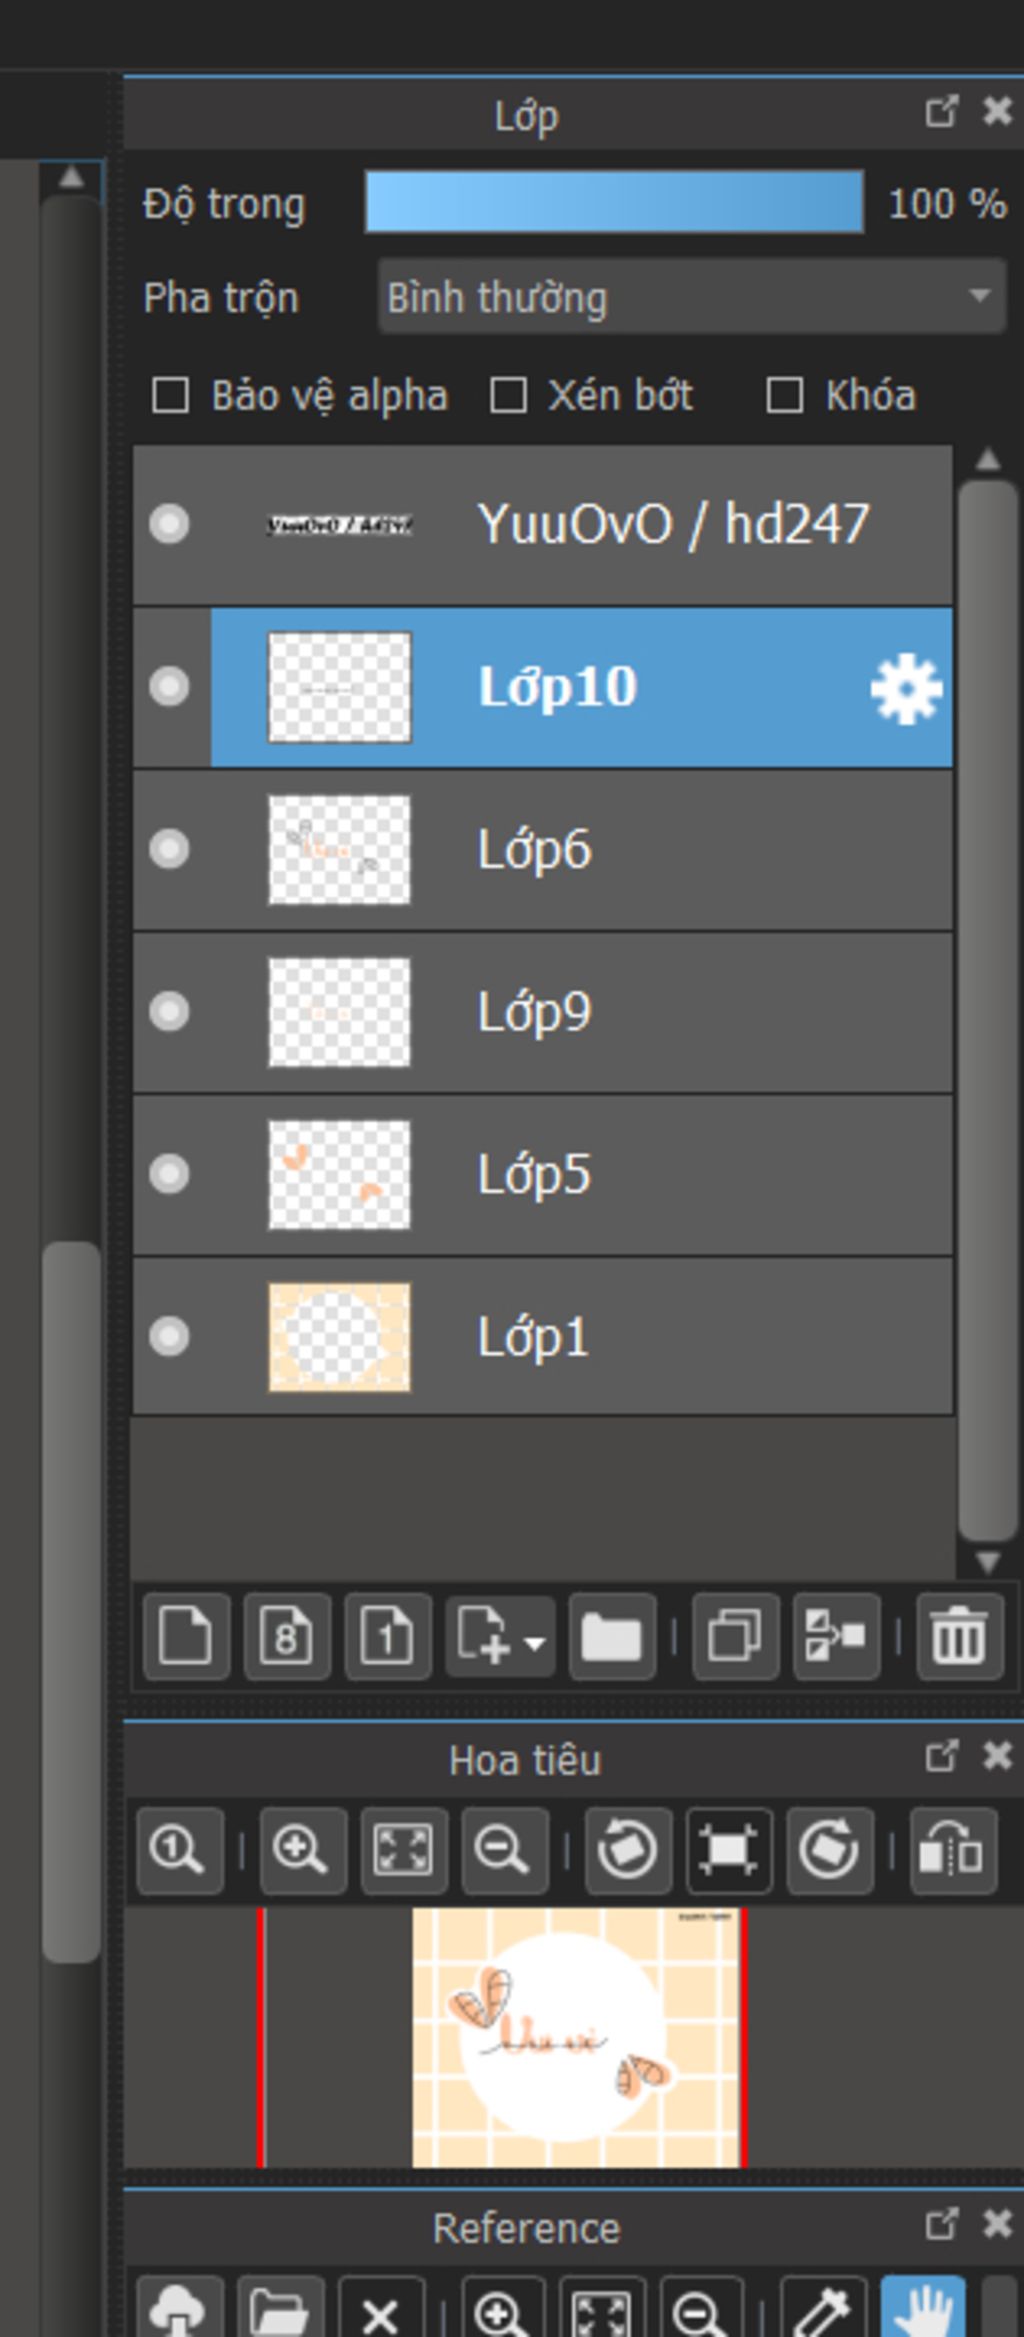Image resolution: width=1024 pixels, height=2337 pixels.
Task: Flip the navigator view horizontally
Action: tap(952, 1851)
